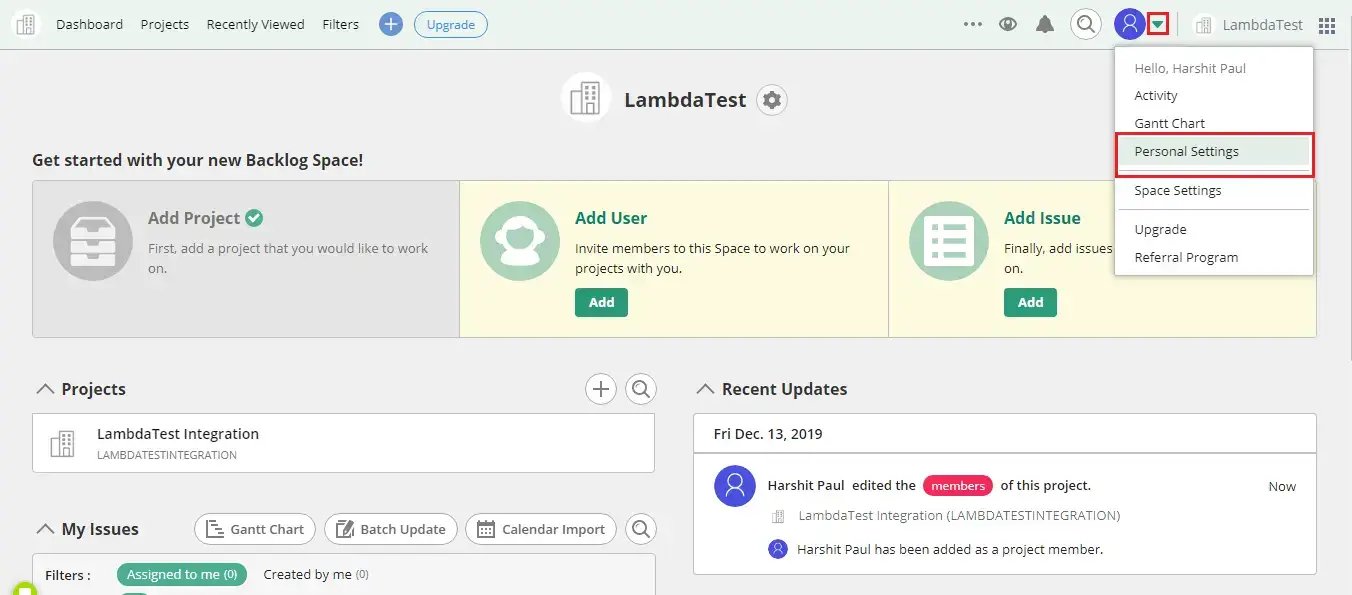
Task: Open the Recently Viewed menu item
Action: 255,24
